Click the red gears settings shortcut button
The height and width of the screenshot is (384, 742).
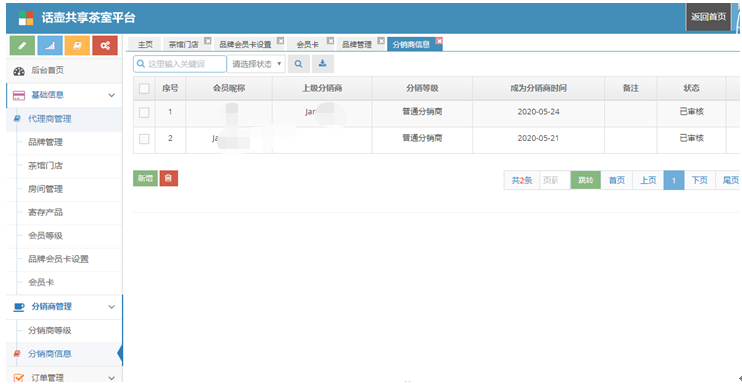[x=105, y=45]
